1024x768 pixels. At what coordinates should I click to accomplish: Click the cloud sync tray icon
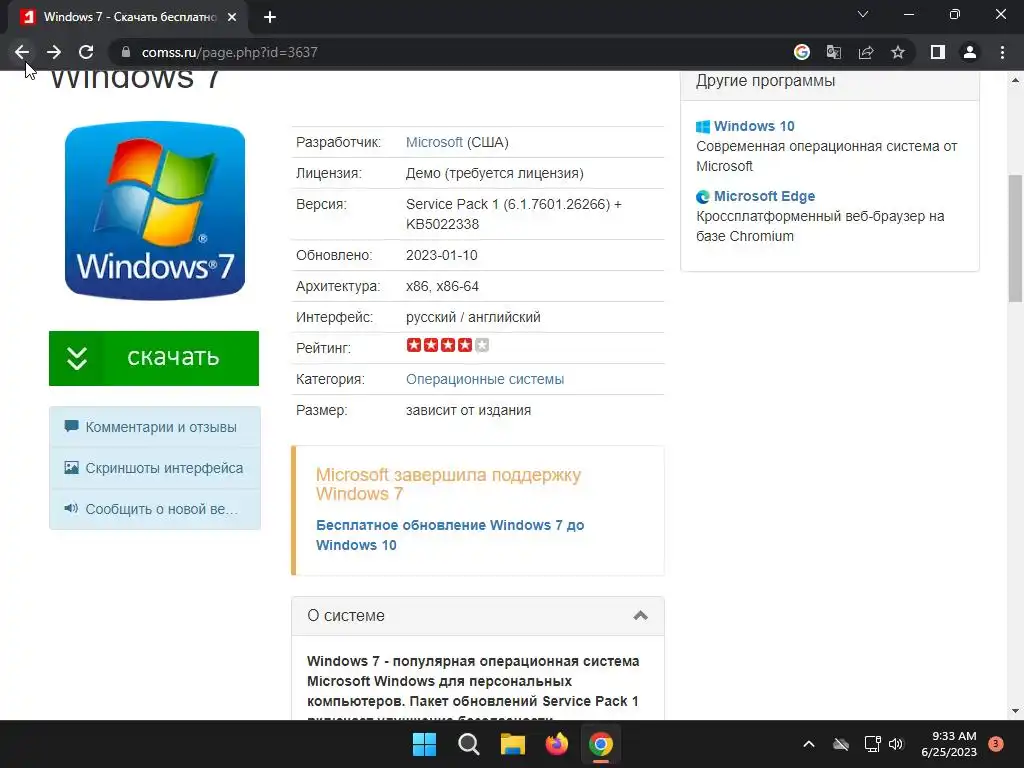tap(841, 744)
